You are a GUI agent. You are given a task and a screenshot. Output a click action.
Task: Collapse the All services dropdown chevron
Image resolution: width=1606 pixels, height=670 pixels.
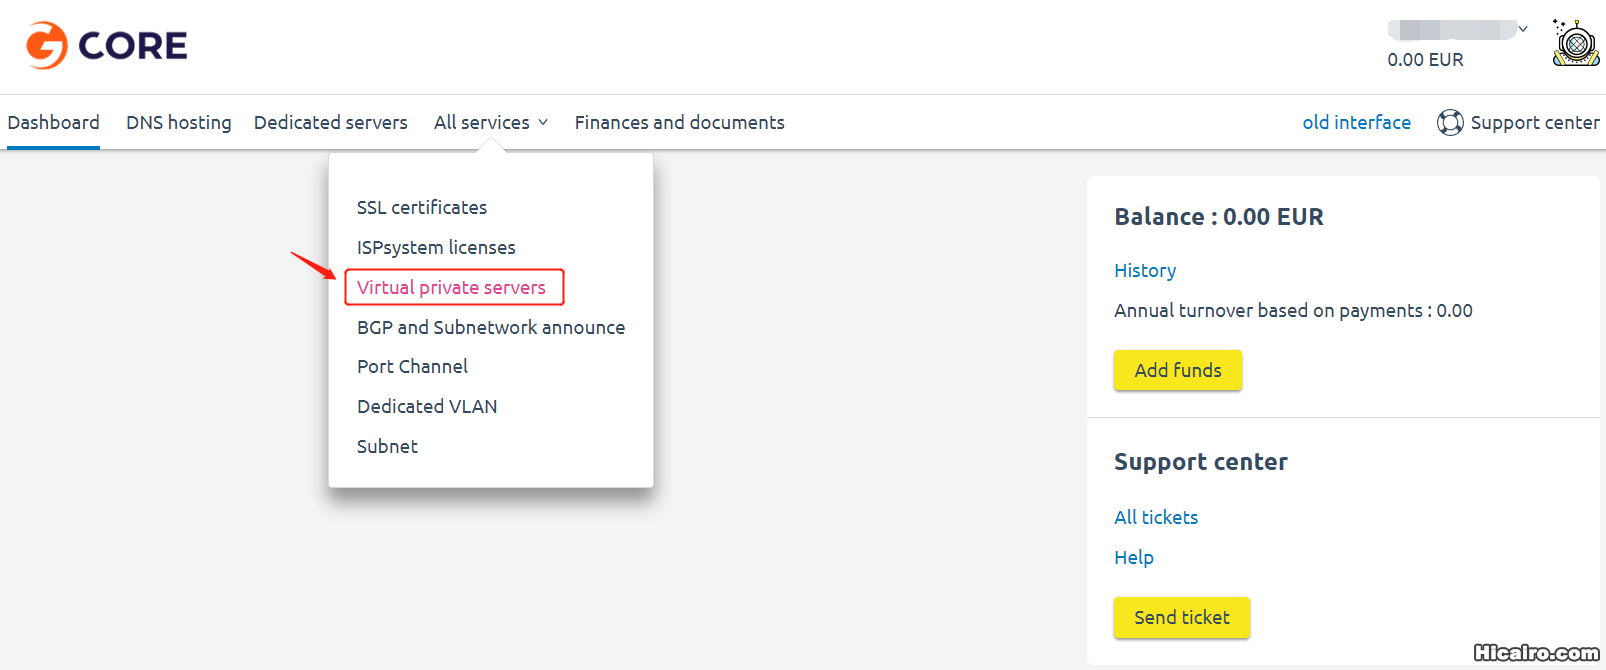coord(543,122)
